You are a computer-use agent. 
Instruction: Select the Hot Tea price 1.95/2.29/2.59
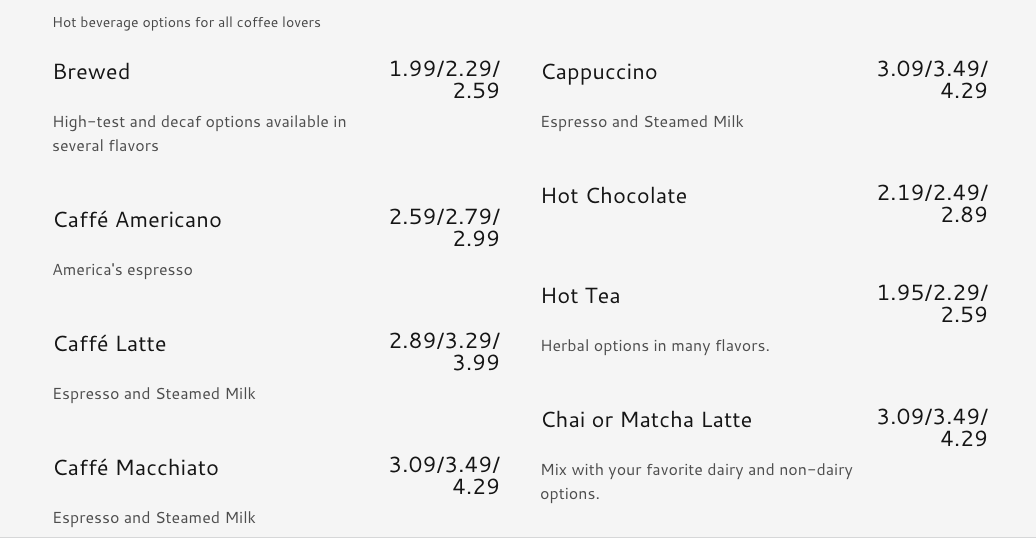(932, 303)
